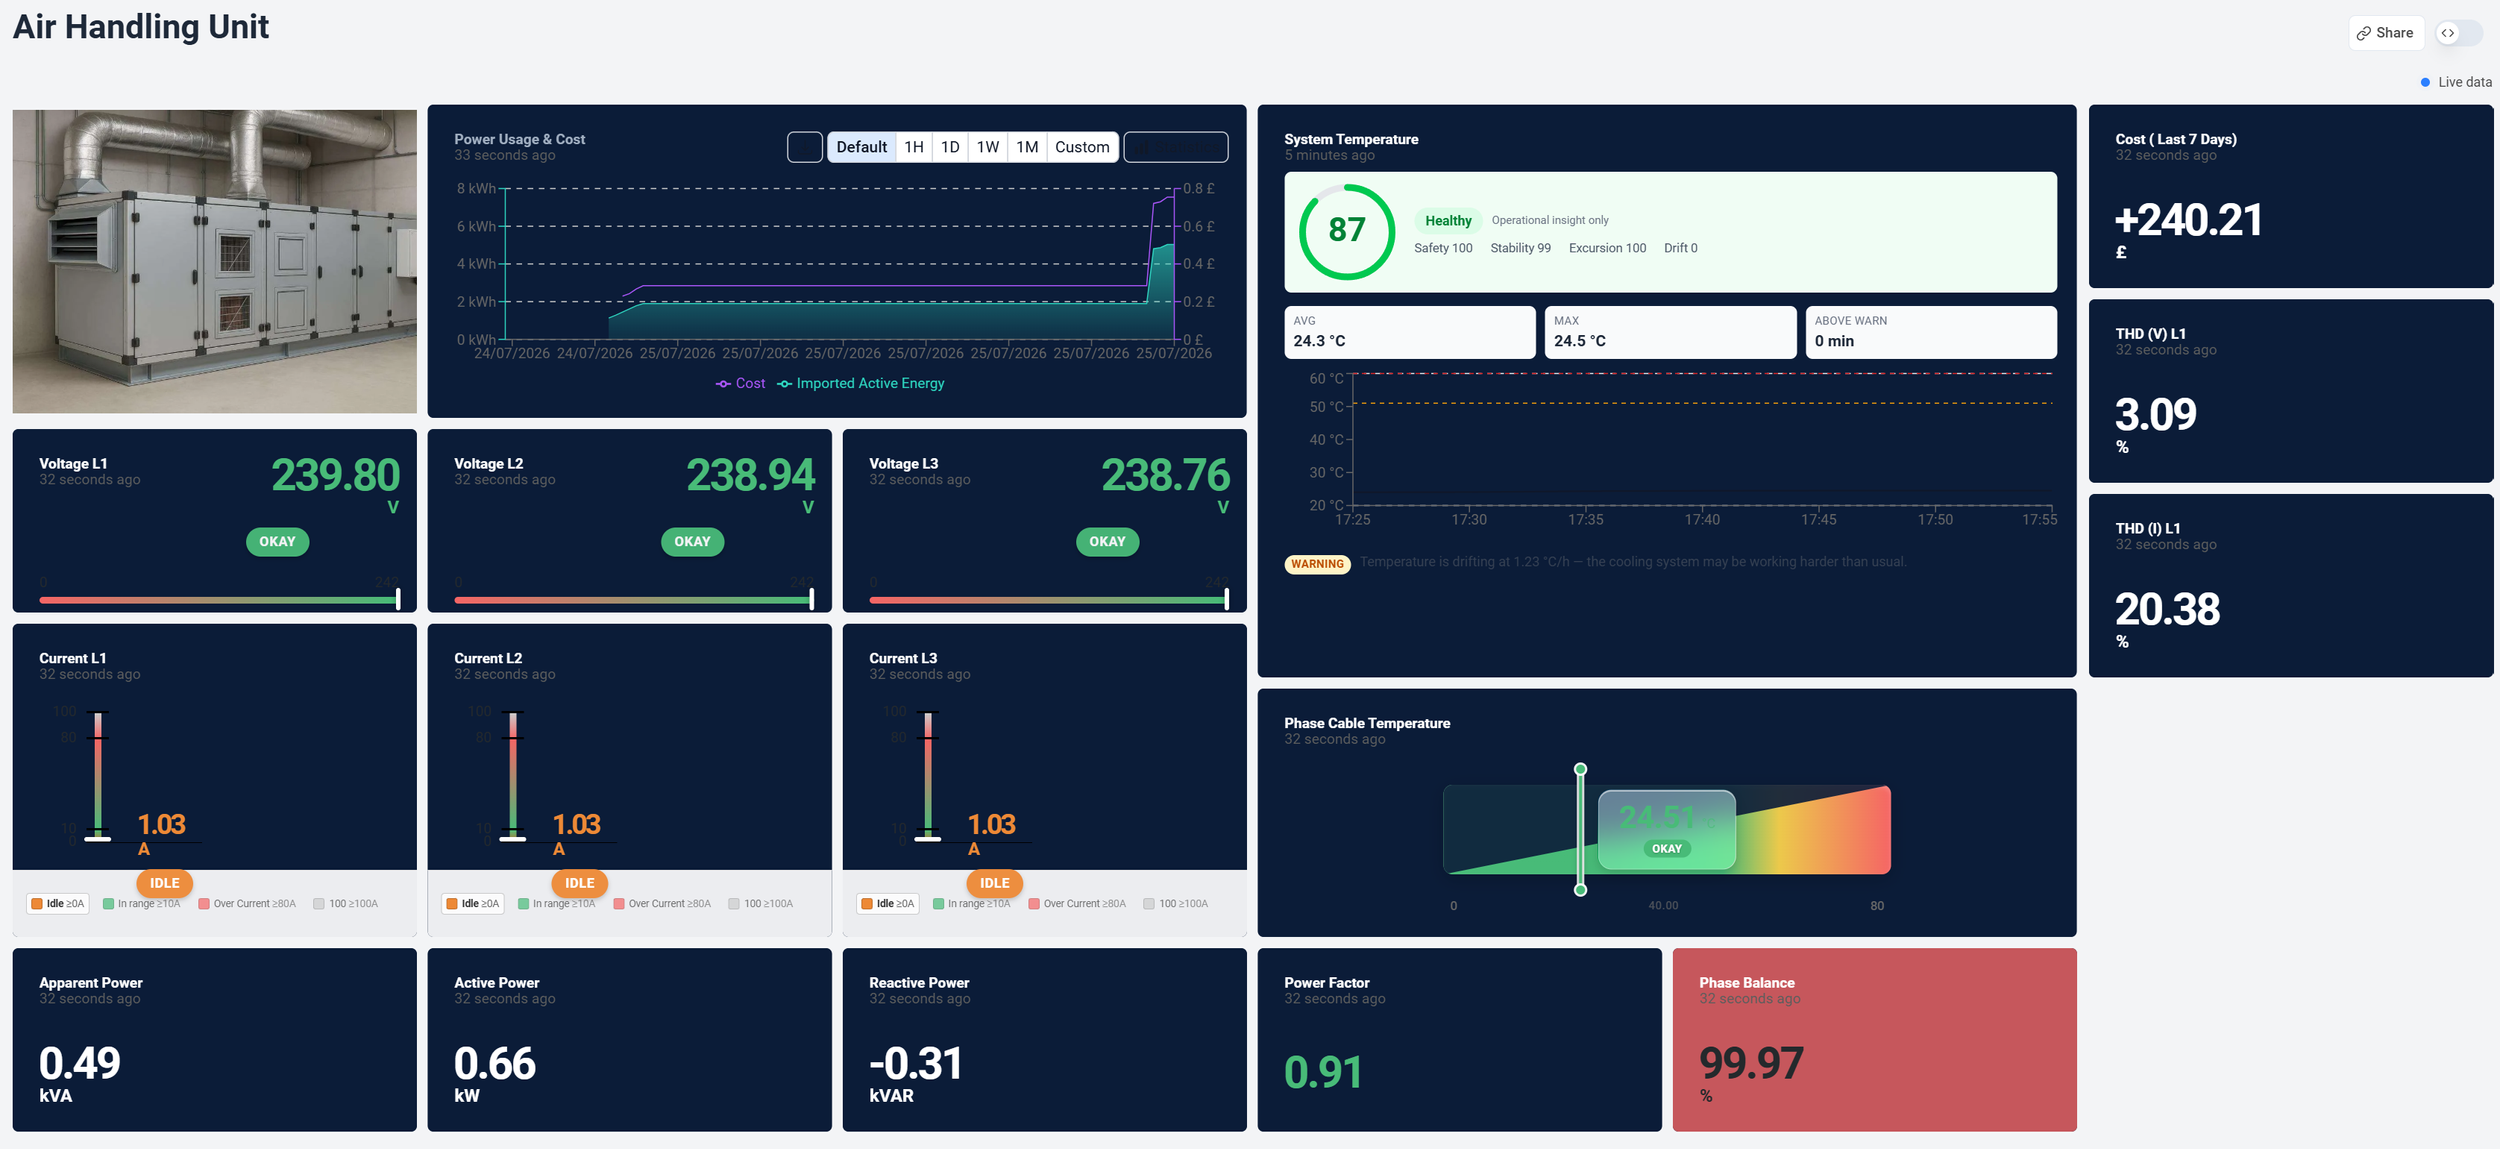Click the Phase Balance value 99.97

1751,1063
